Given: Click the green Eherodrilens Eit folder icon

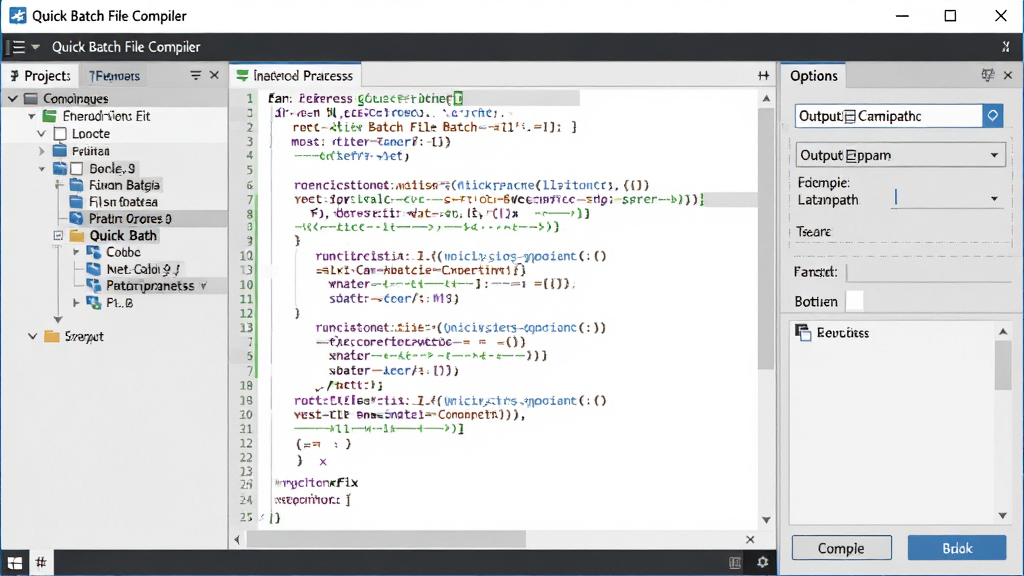Looking at the screenshot, I should [x=50, y=116].
